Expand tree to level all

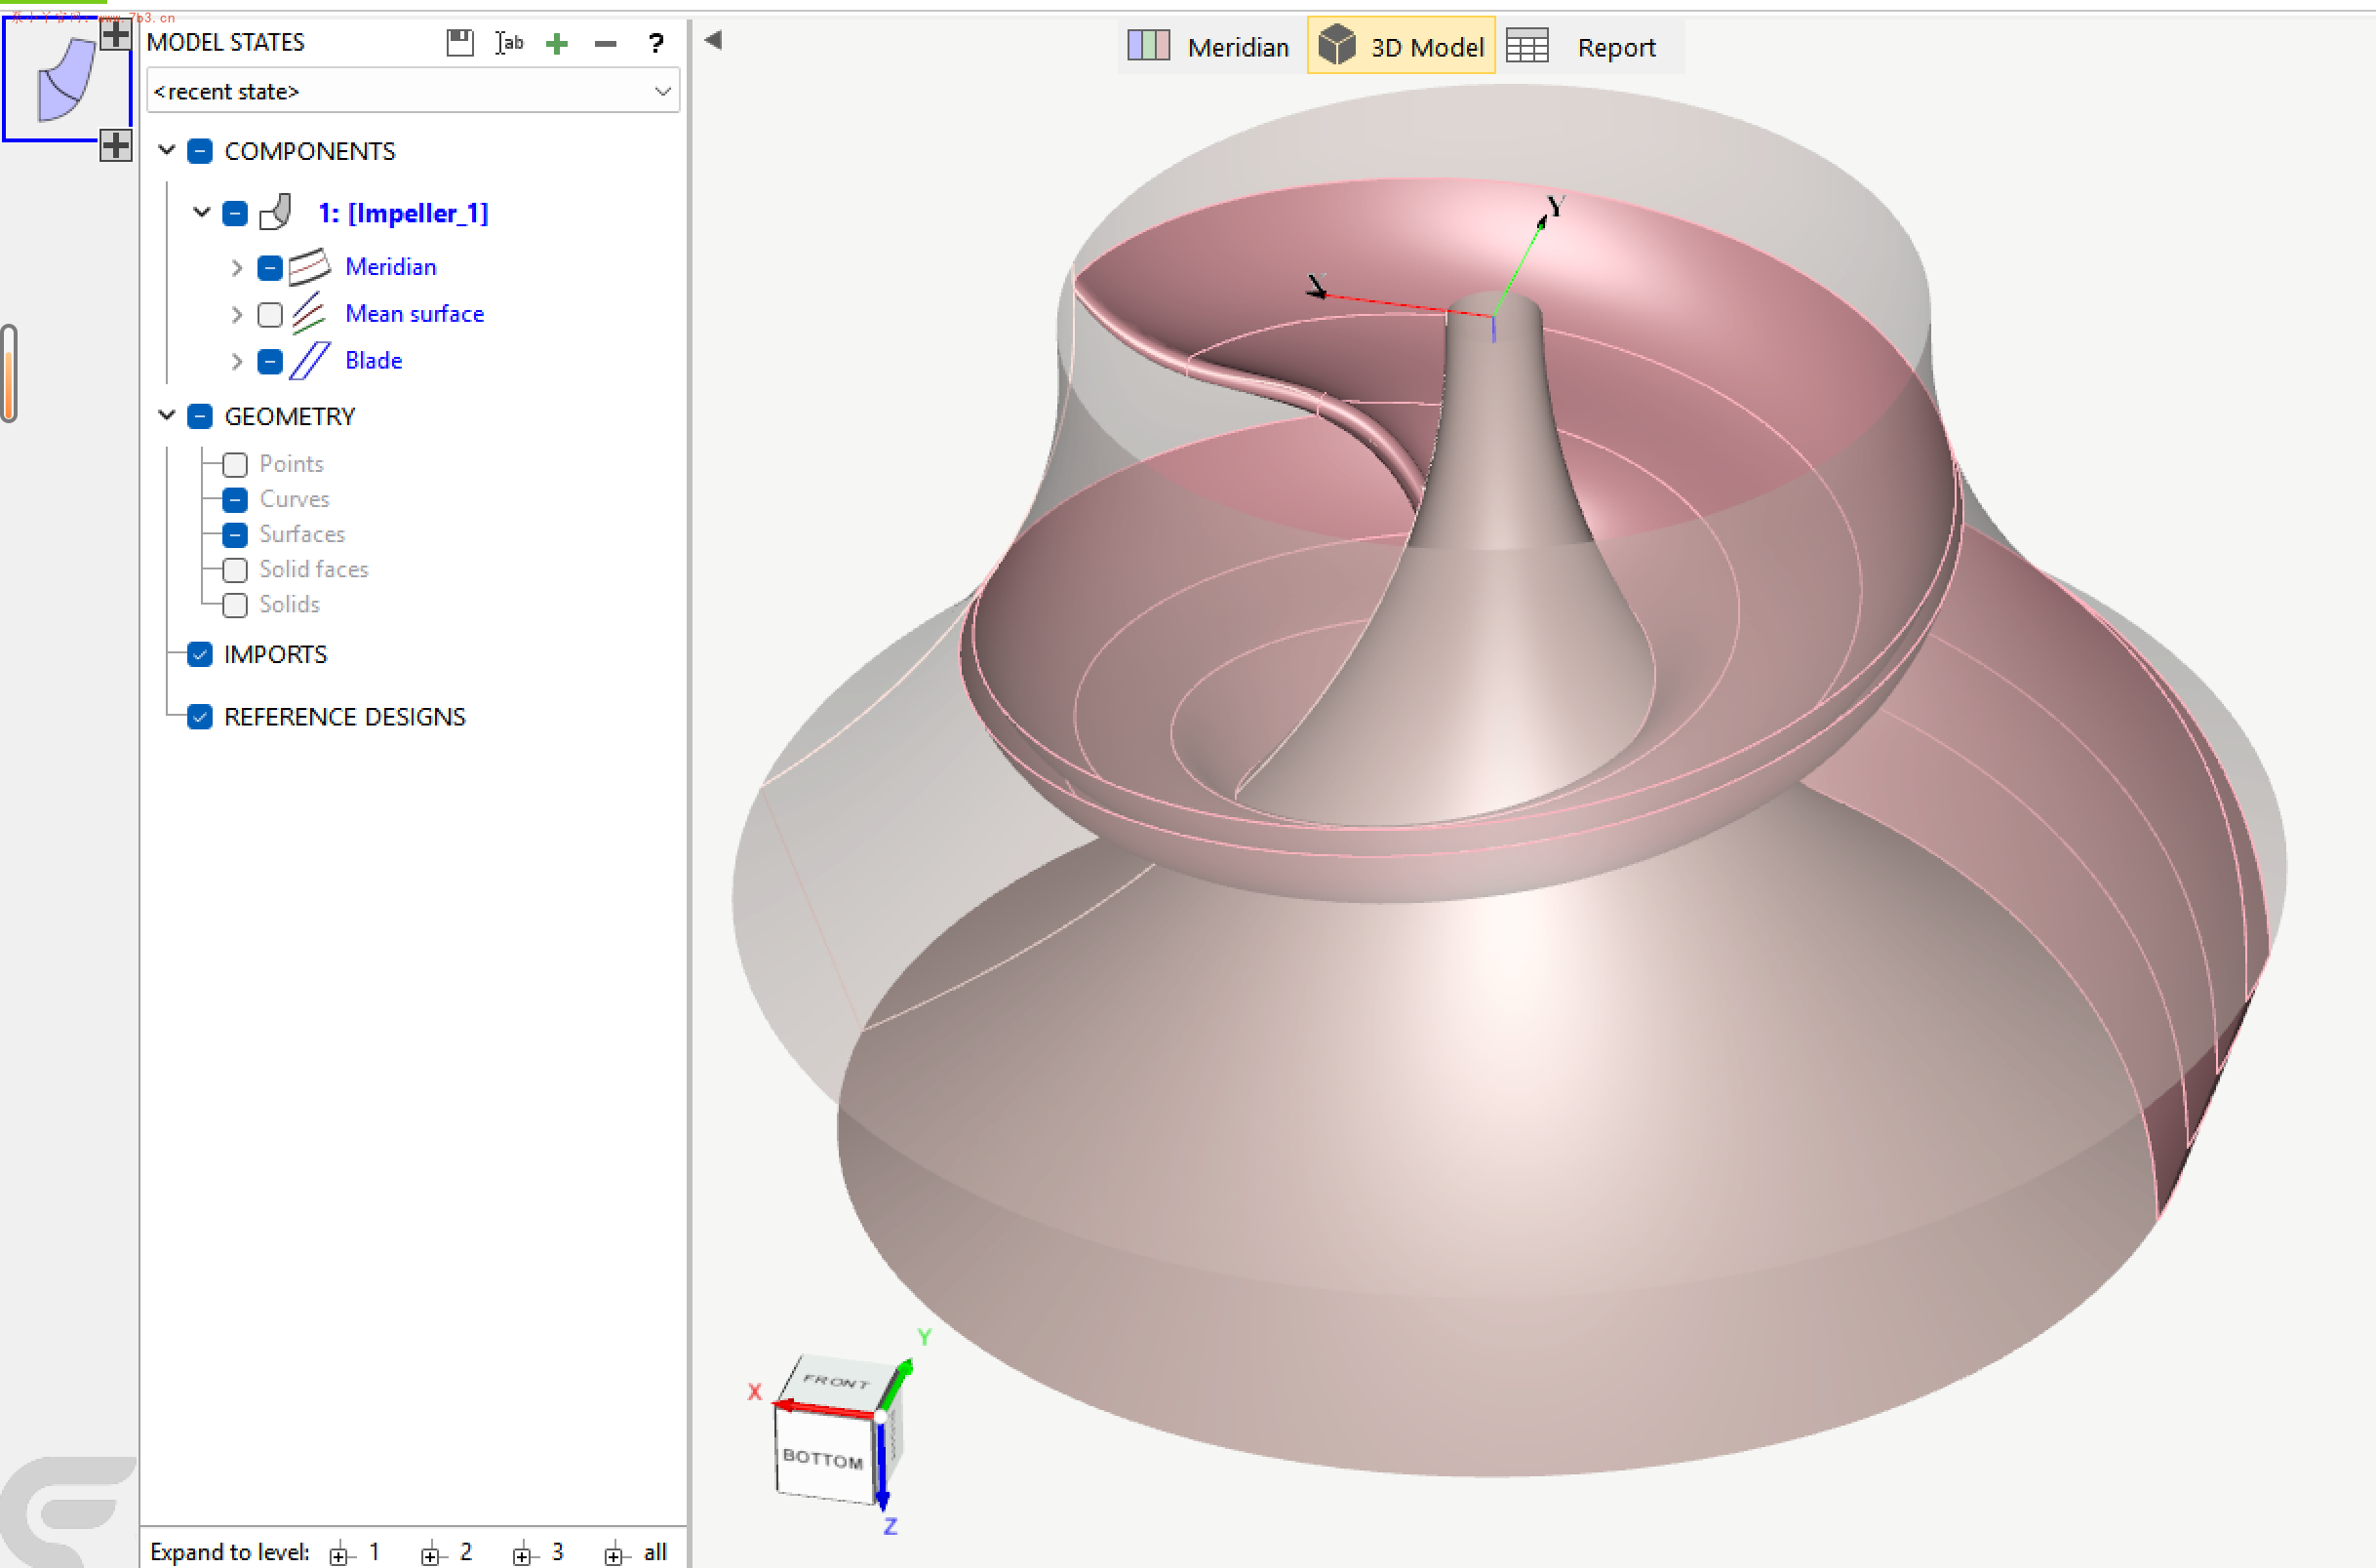(x=636, y=1552)
